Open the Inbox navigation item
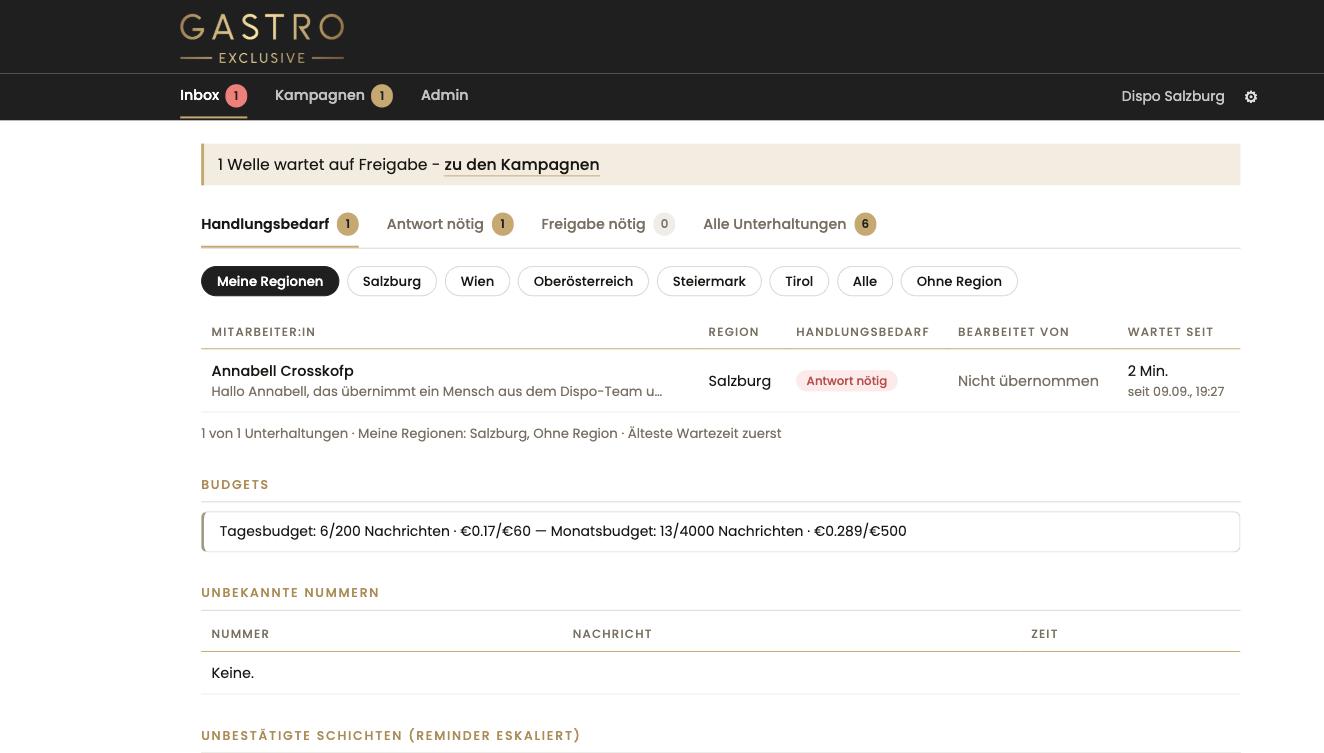 pos(213,96)
